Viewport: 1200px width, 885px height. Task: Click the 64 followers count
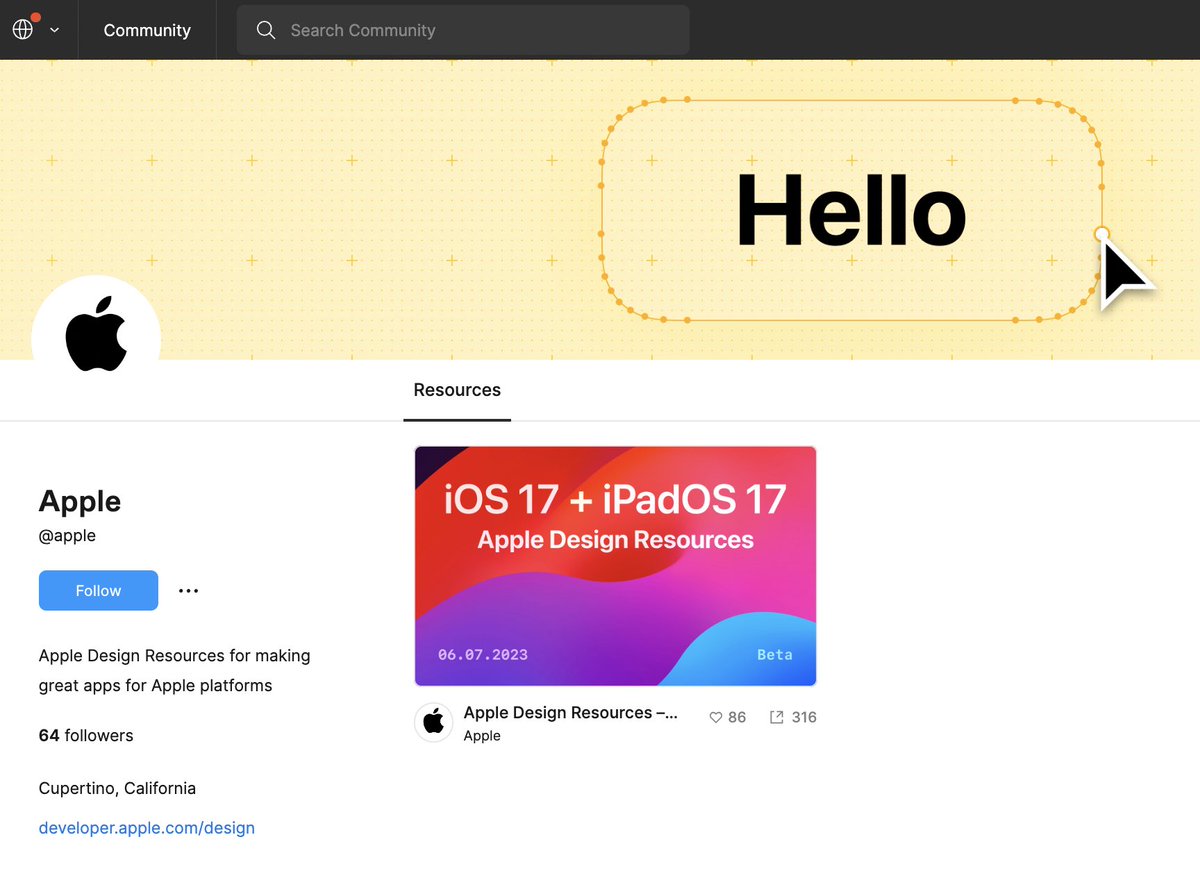[x=86, y=735]
